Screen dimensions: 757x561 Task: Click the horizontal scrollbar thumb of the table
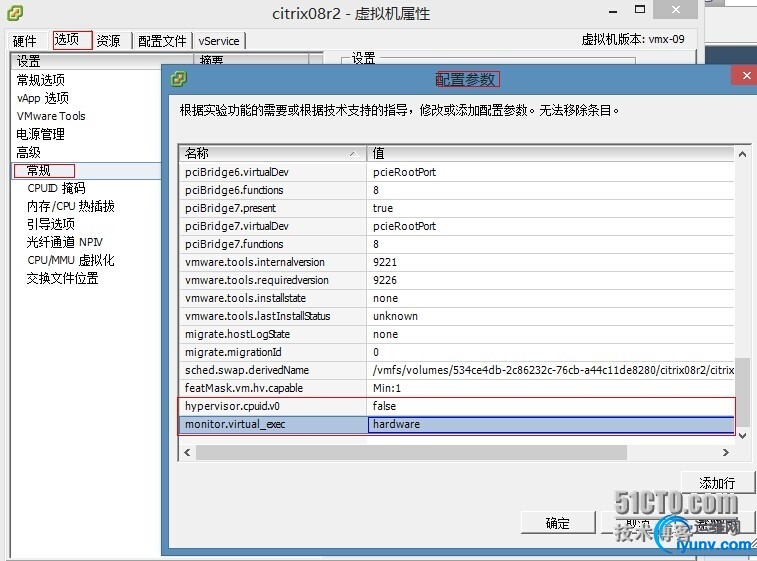pyautogui.click(x=411, y=453)
